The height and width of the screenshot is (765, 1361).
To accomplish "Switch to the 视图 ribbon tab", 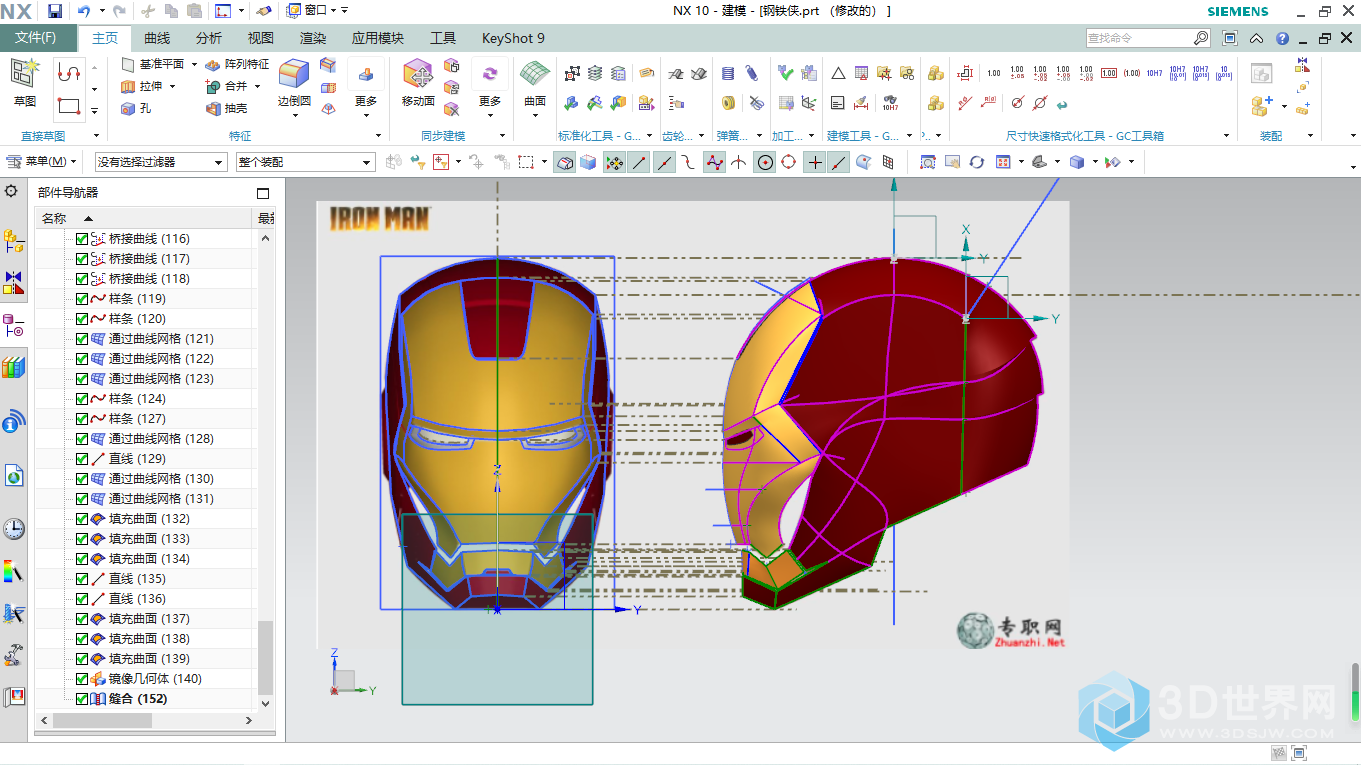I will point(261,38).
